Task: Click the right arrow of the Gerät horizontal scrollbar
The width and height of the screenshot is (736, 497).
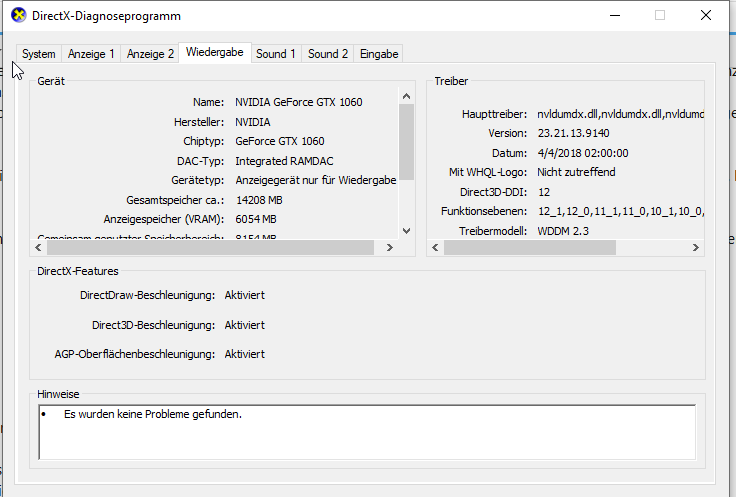Action: tap(389, 247)
